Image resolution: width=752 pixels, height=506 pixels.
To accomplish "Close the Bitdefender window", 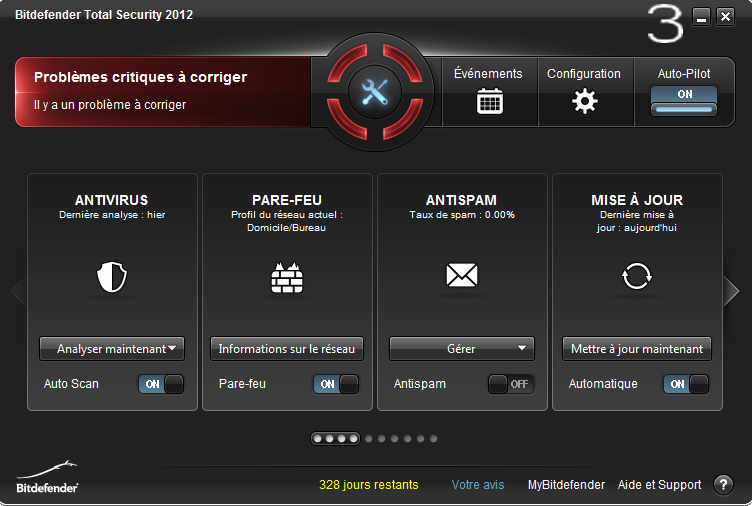I will click(x=726, y=17).
